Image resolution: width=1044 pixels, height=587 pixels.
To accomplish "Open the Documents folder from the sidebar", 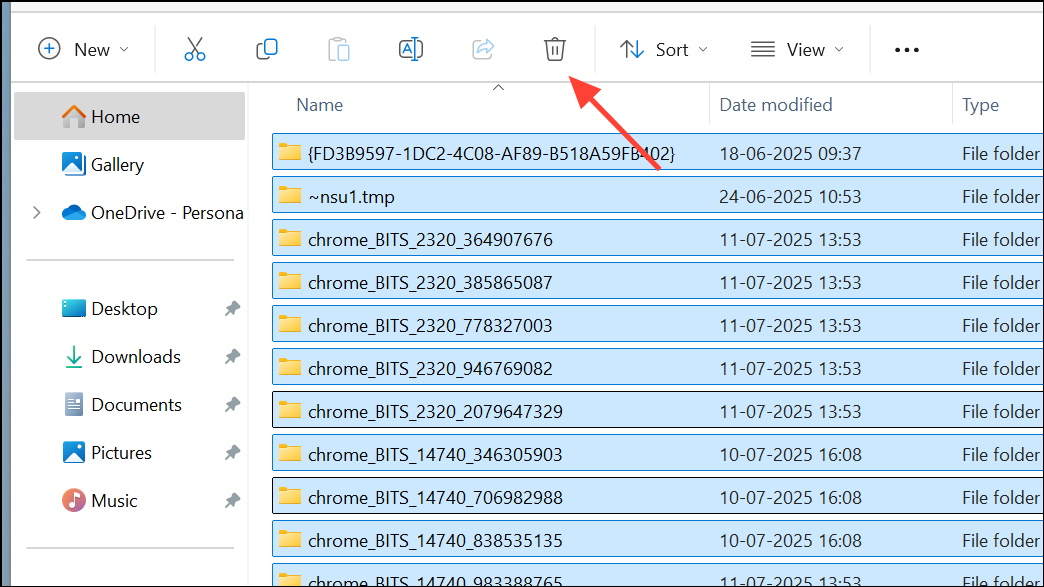I will (135, 404).
